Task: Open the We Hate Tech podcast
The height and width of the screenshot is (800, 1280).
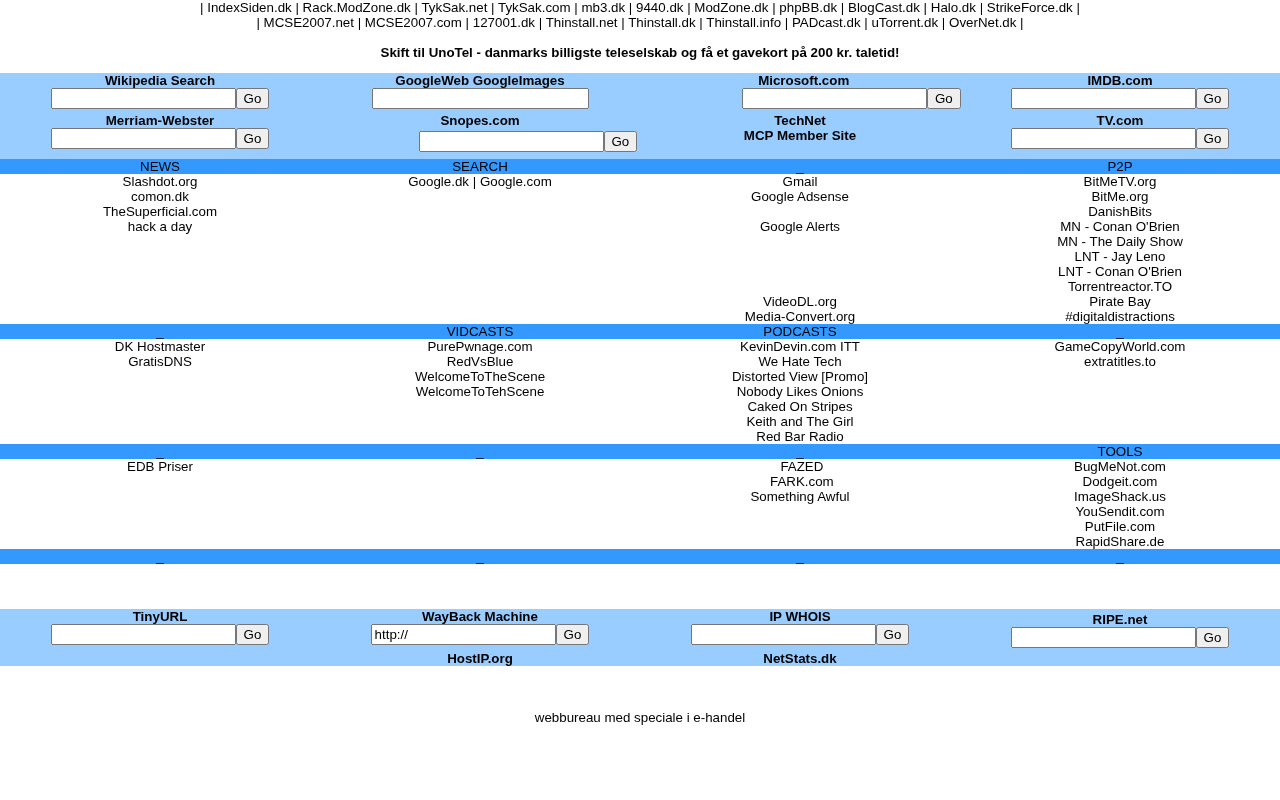Action: click(800, 362)
